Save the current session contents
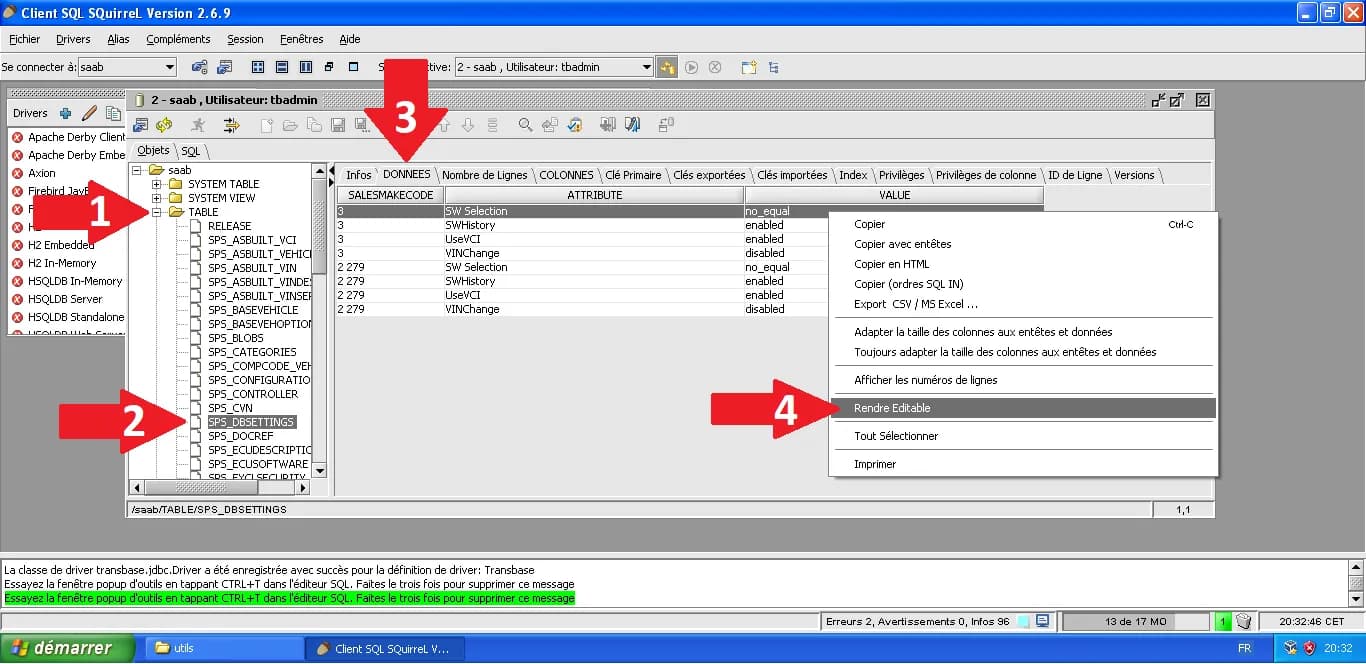The height and width of the screenshot is (664, 1366). (x=338, y=122)
